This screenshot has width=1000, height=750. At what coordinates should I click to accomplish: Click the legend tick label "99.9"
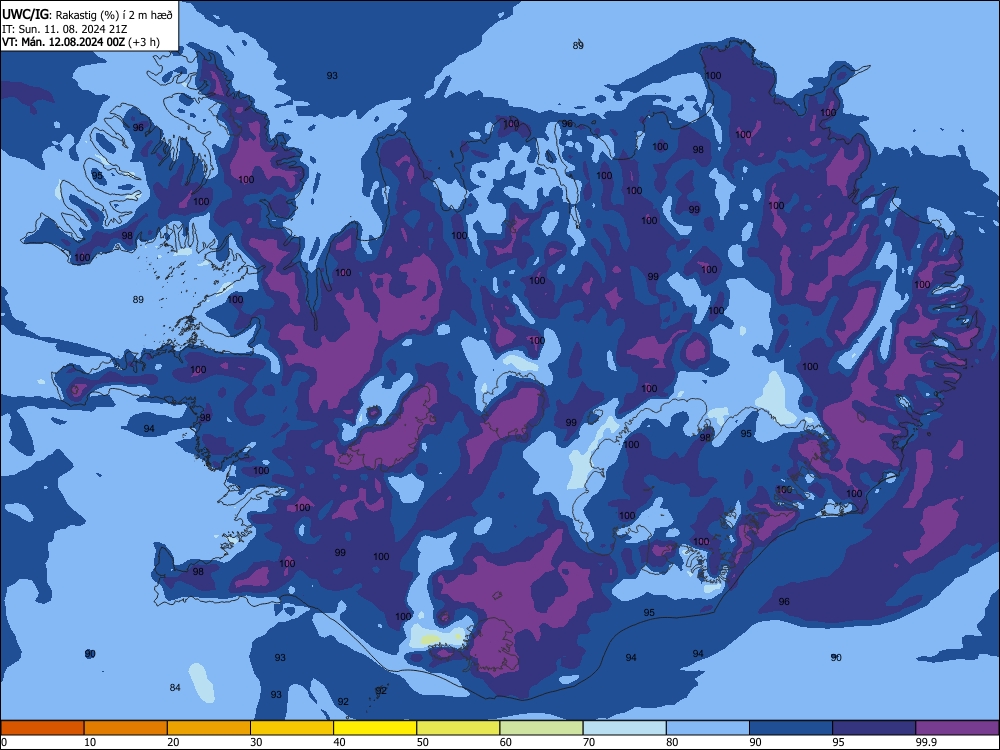[925, 742]
